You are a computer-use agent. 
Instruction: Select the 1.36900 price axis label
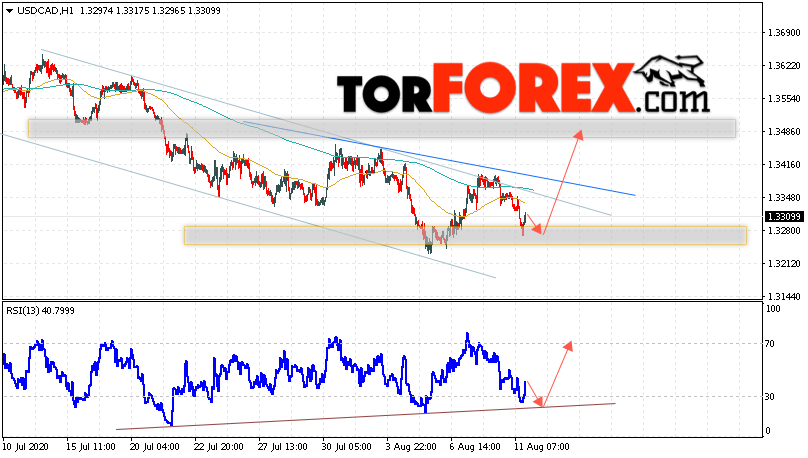pyautogui.click(x=784, y=33)
